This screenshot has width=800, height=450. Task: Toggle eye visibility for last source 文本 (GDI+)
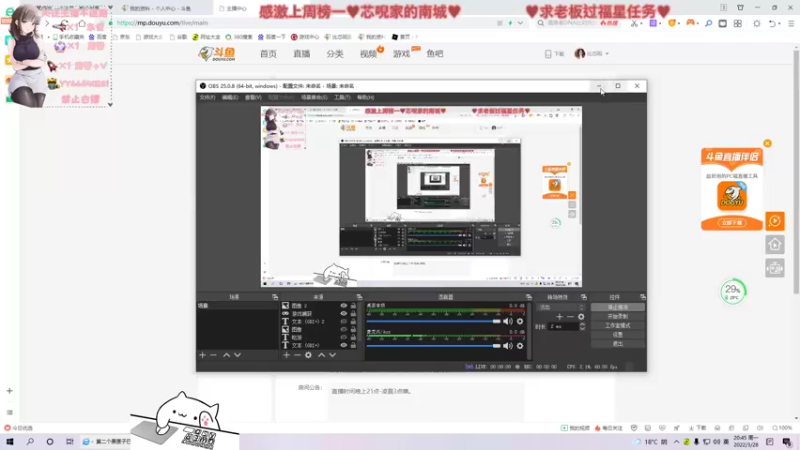click(x=343, y=345)
